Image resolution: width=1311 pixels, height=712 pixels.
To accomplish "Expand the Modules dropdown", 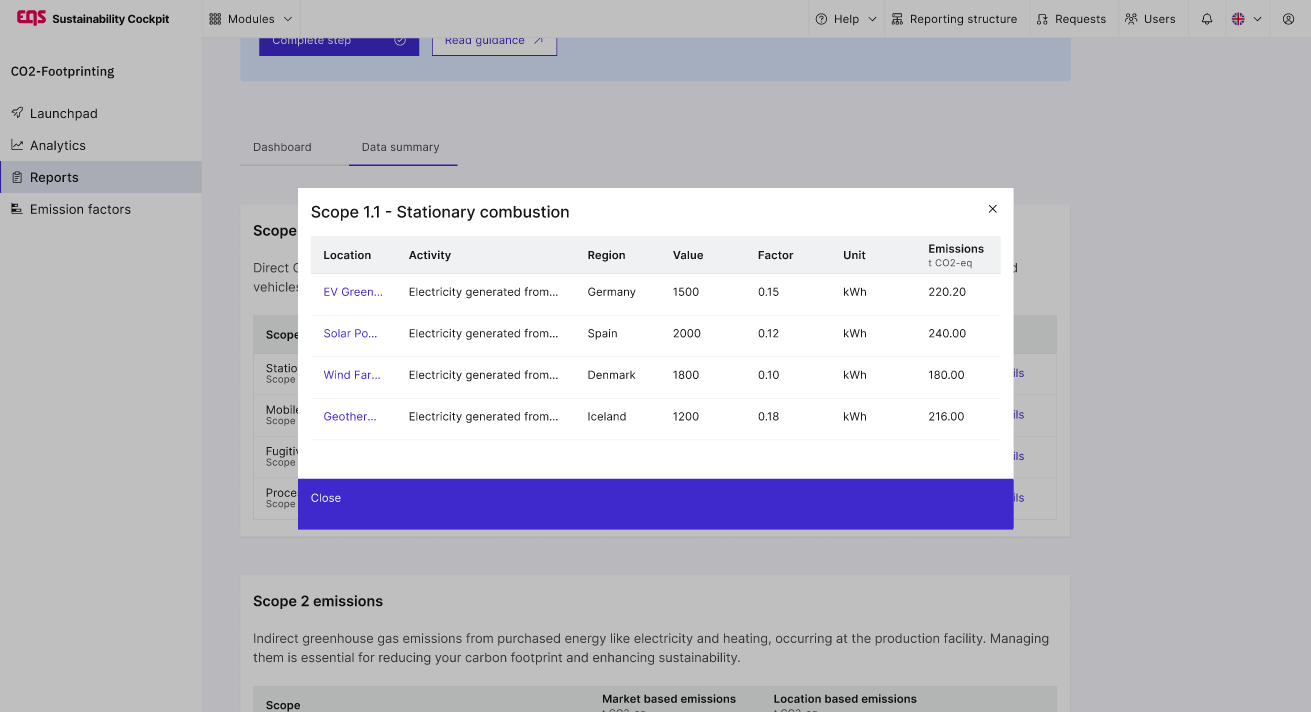I will coord(250,19).
